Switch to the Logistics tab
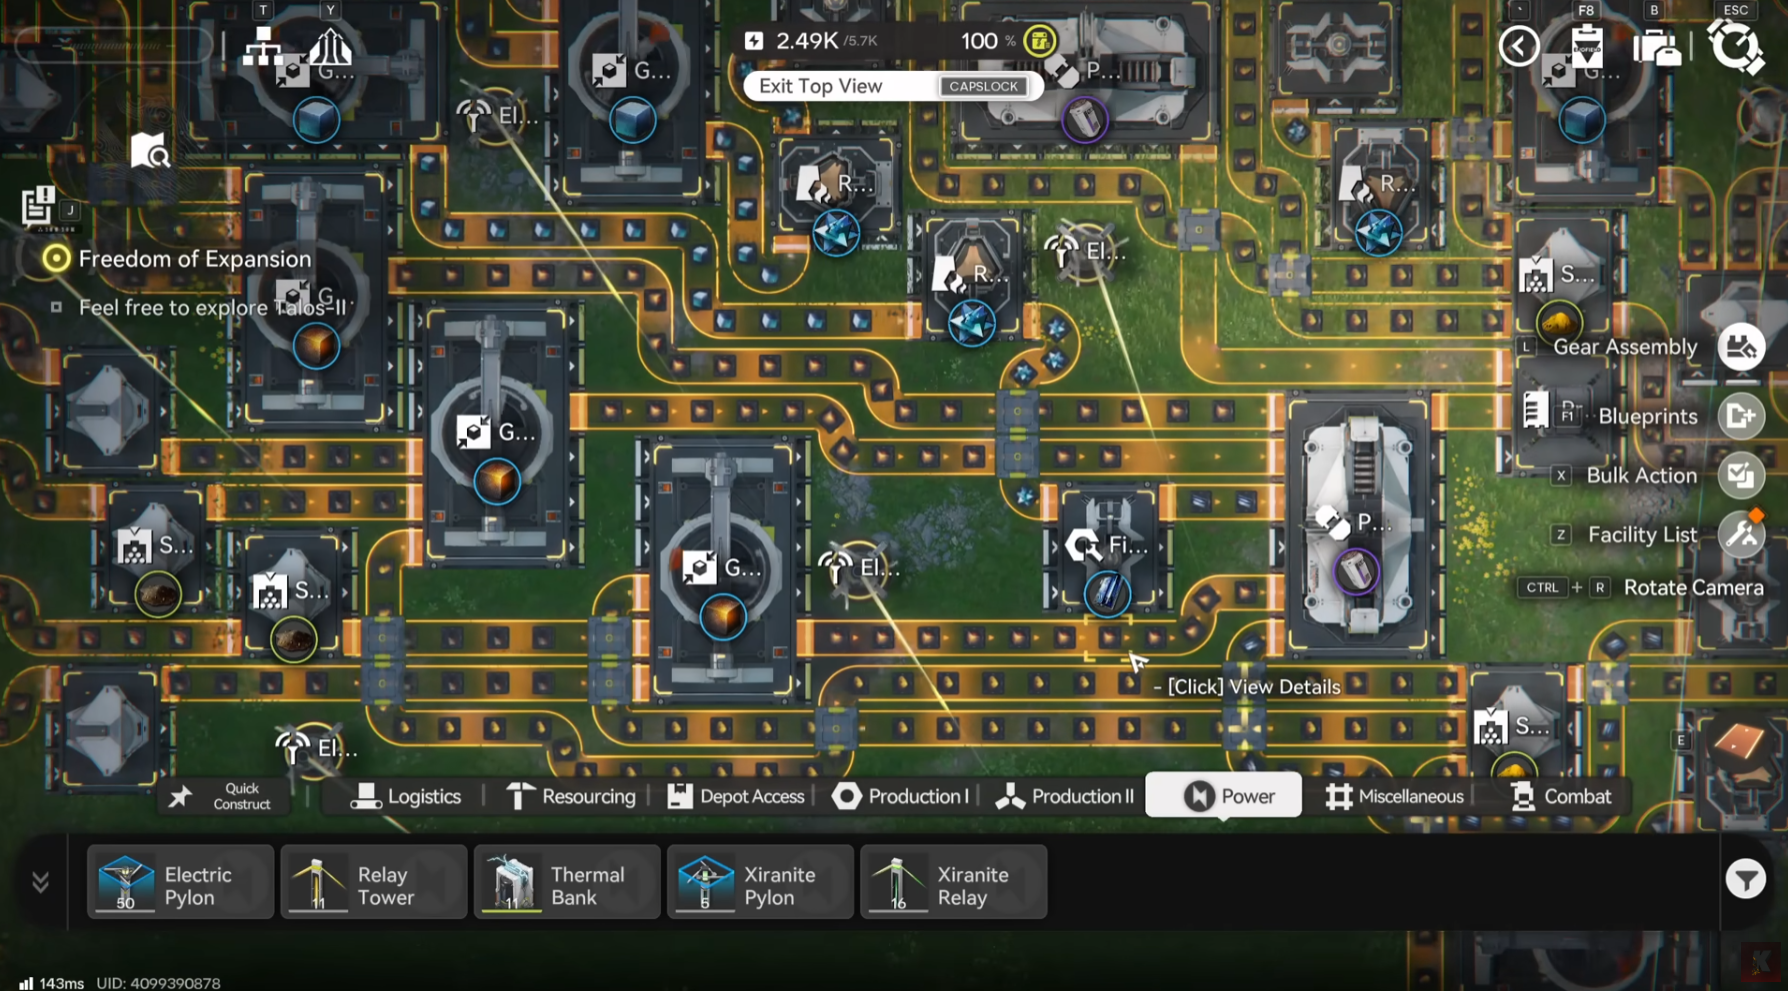 click(406, 796)
